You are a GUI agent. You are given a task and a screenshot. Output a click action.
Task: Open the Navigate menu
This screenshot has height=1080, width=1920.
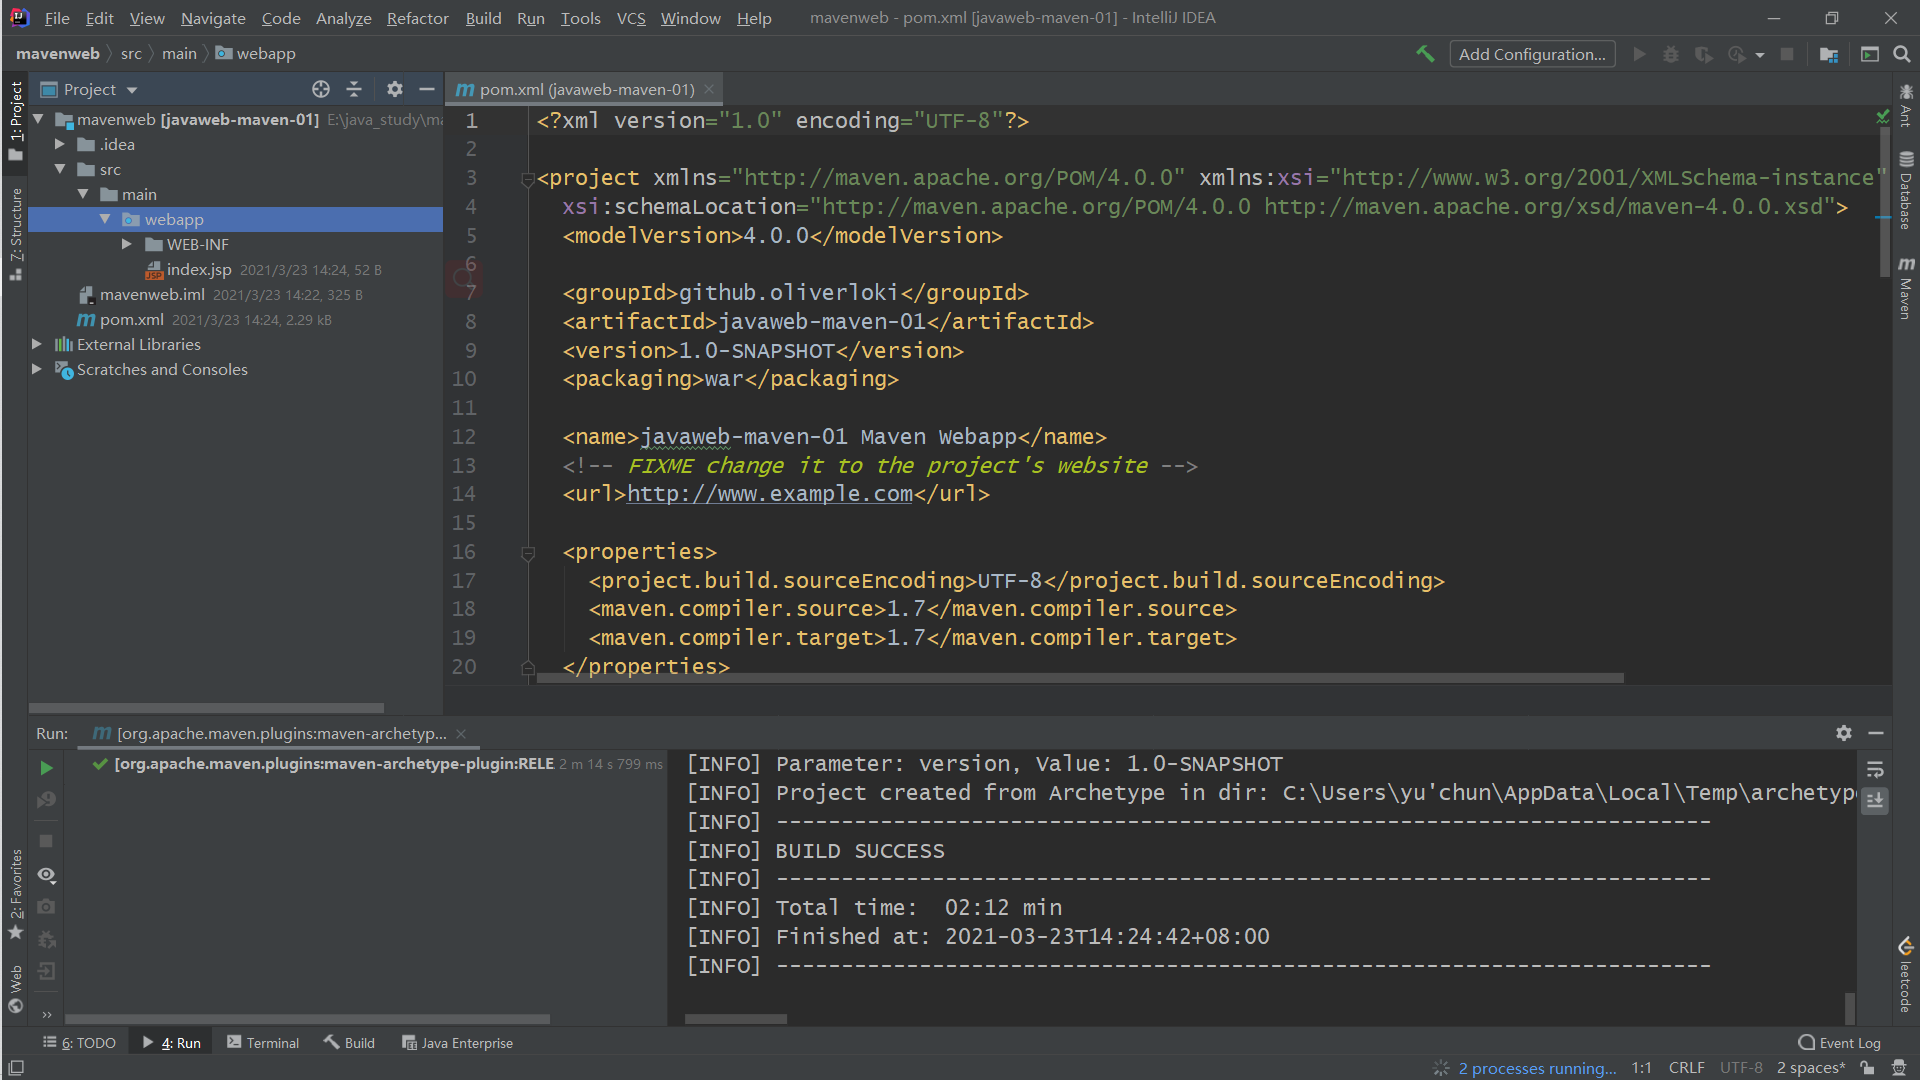pos(213,18)
